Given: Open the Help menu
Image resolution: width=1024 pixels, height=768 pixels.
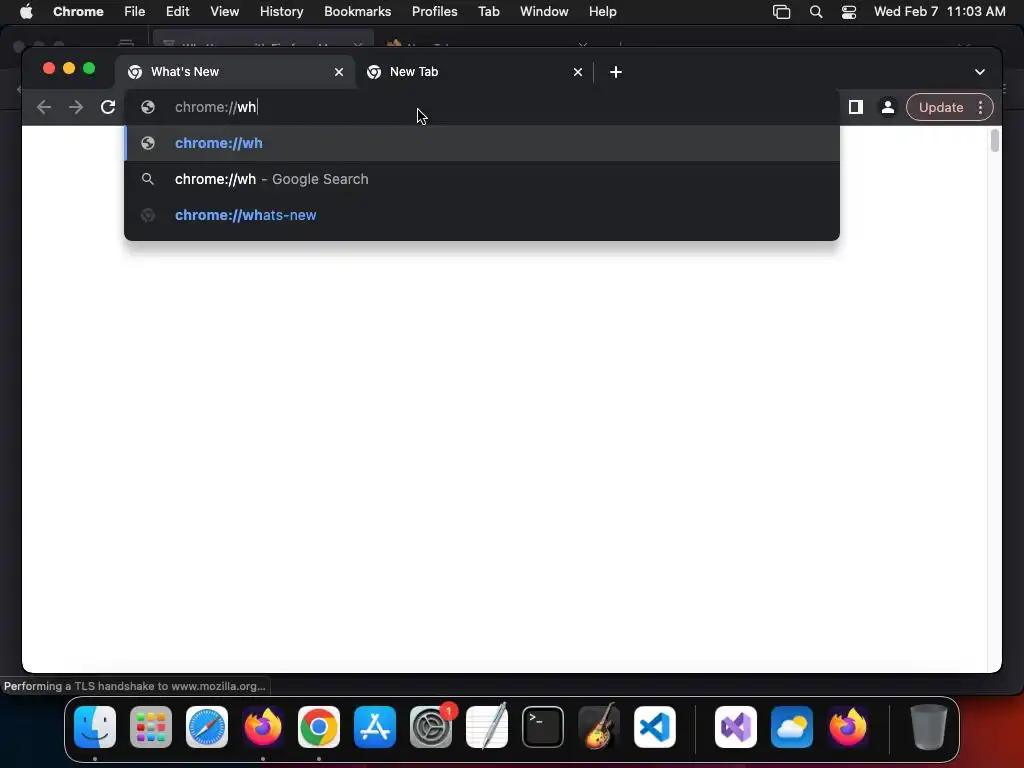Looking at the screenshot, I should [x=602, y=12].
